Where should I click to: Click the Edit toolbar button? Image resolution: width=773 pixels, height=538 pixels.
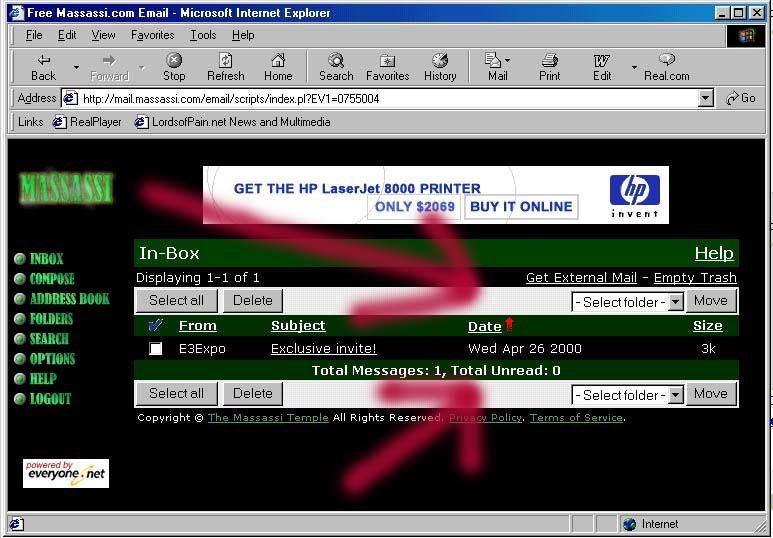(602, 68)
